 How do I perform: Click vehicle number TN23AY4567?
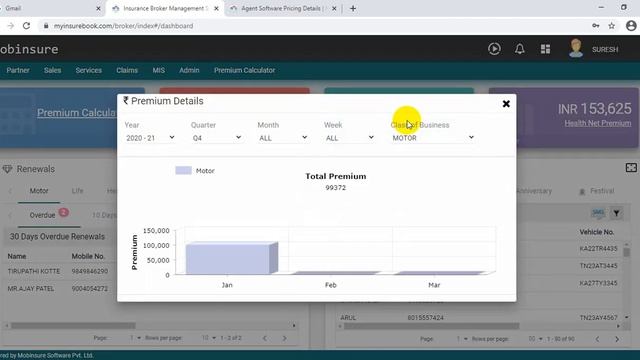click(x=598, y=318)
